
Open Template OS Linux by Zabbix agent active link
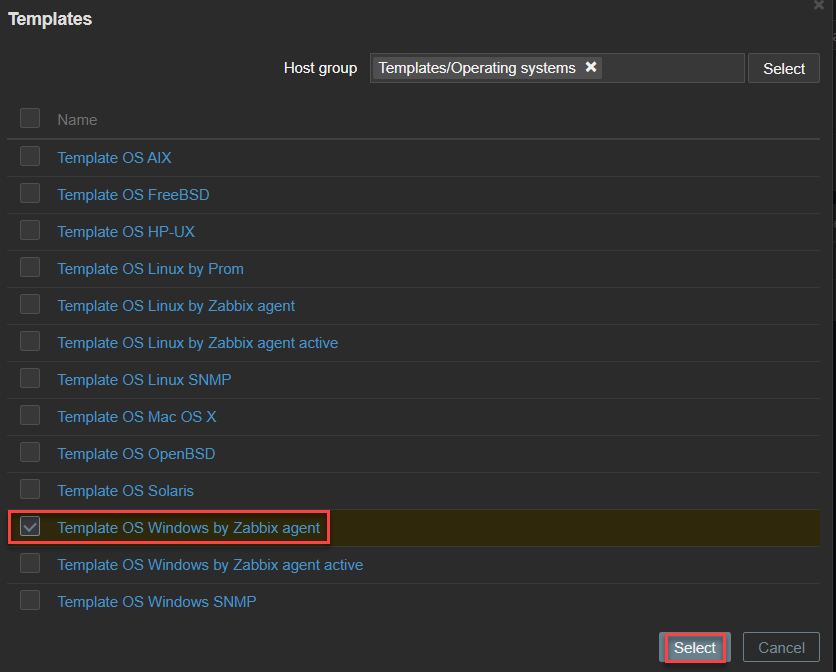click(197, 342)
